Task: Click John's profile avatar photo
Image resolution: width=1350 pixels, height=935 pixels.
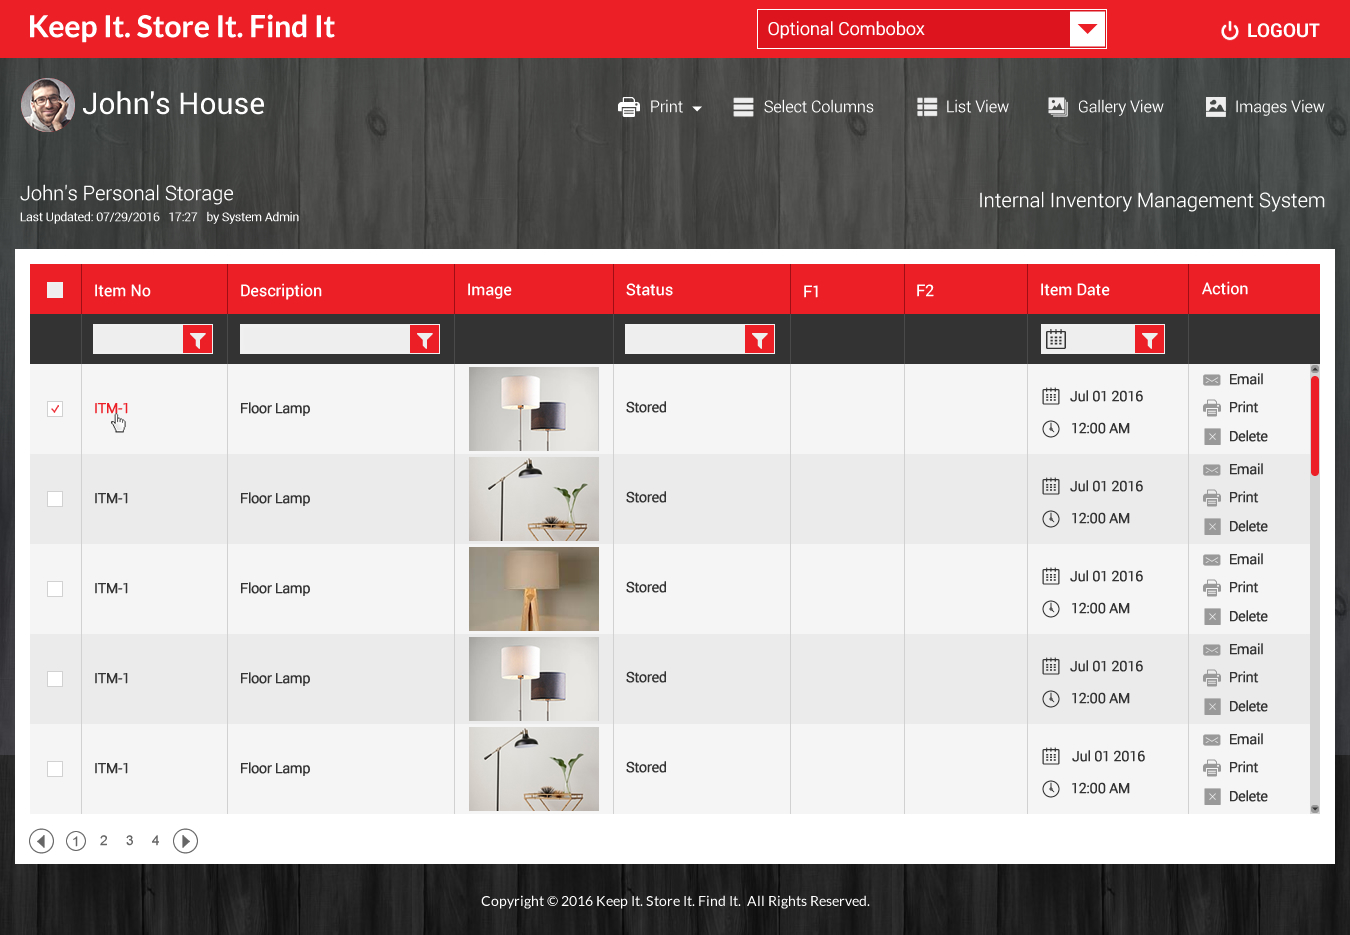Action: 48,105
